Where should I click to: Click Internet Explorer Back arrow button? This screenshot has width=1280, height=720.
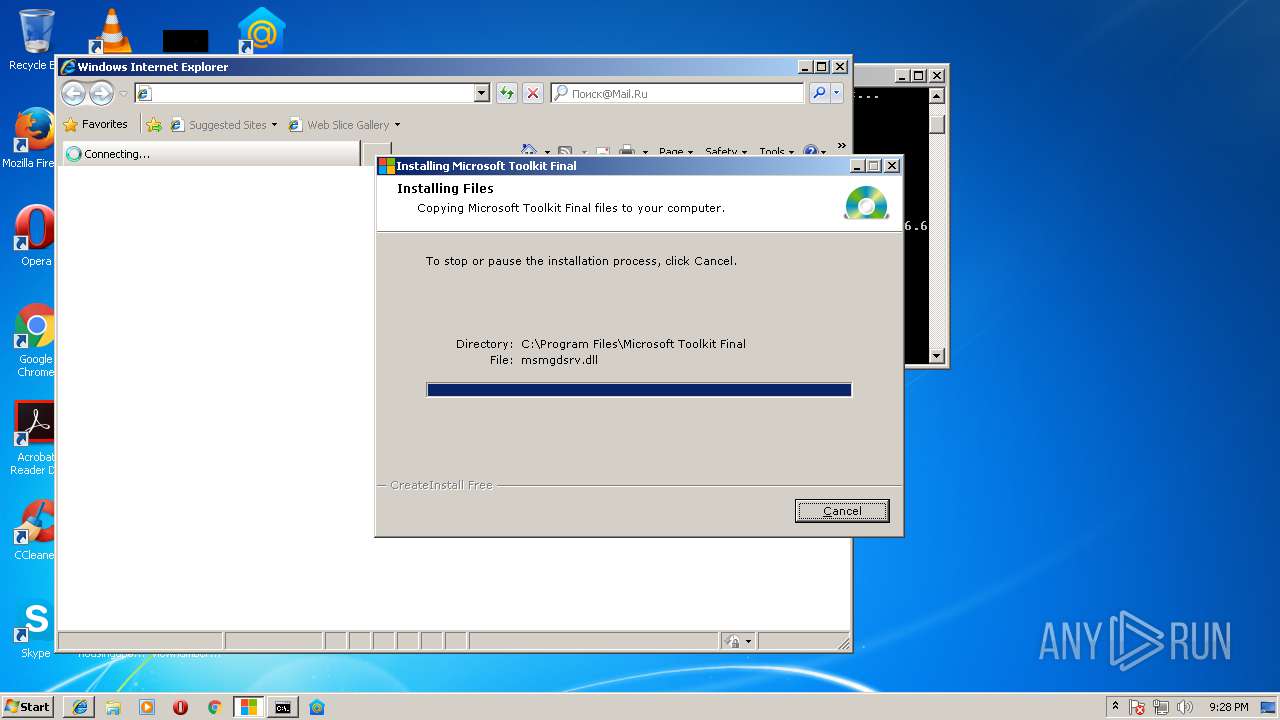(73, 94)
